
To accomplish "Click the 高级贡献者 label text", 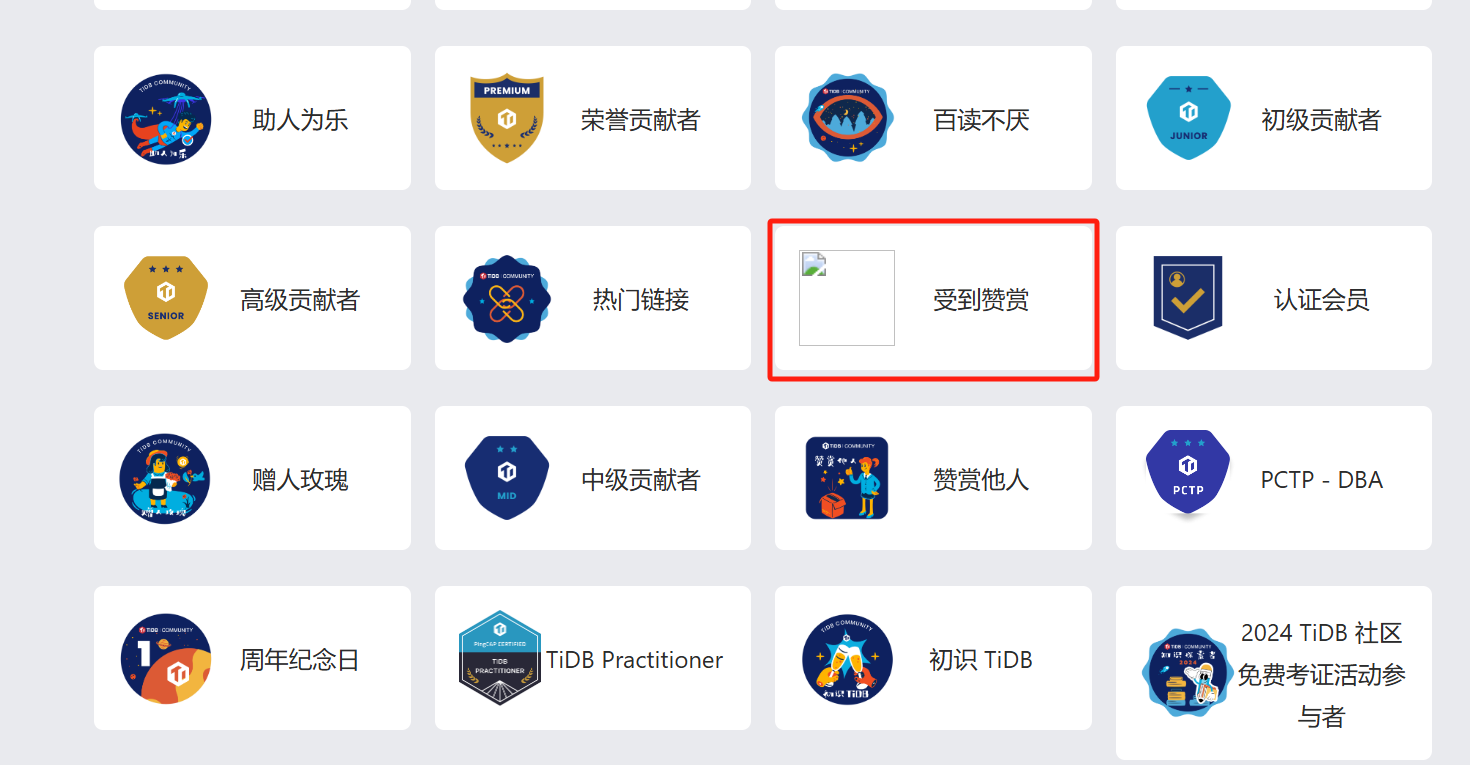I will (x=300, y=300).
